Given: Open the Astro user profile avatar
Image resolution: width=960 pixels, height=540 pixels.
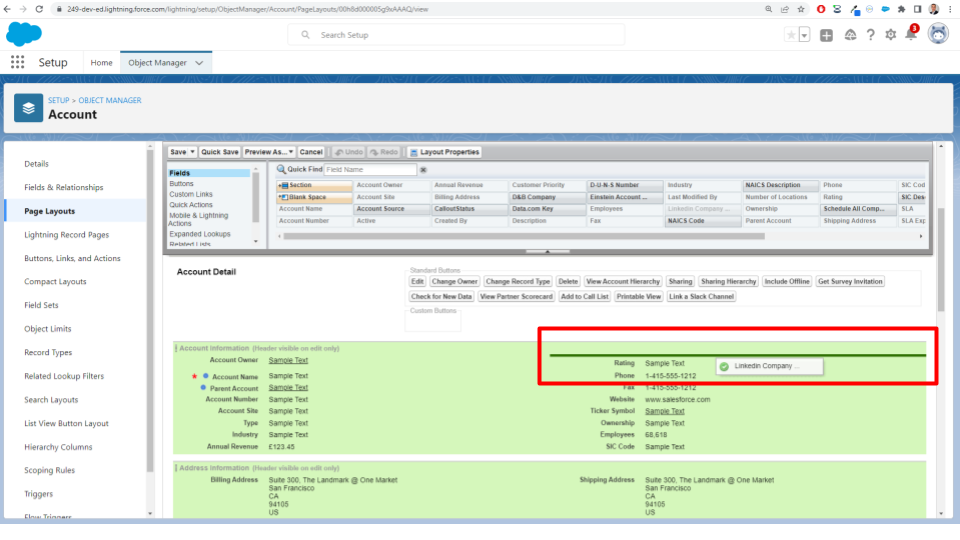Looking at the screenshot, I should coord(938,34).
